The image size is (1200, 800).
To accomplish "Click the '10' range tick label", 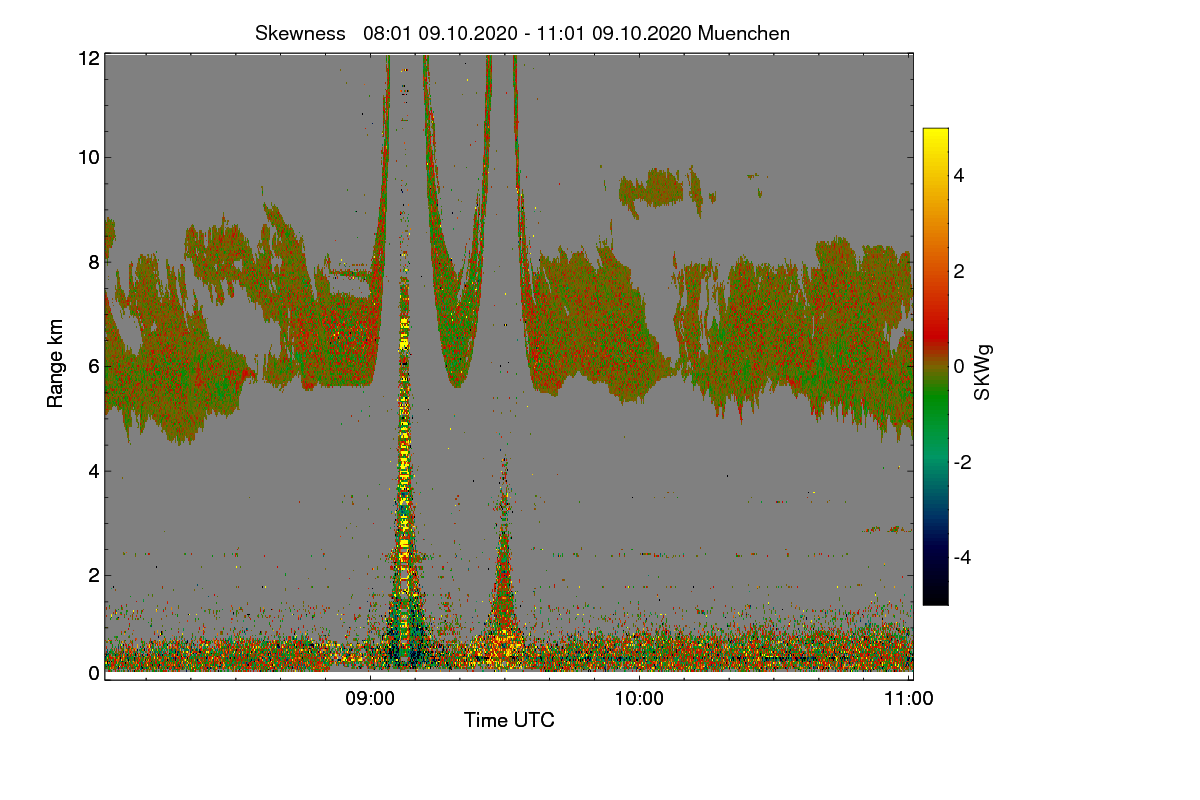I will click(88, 157).
